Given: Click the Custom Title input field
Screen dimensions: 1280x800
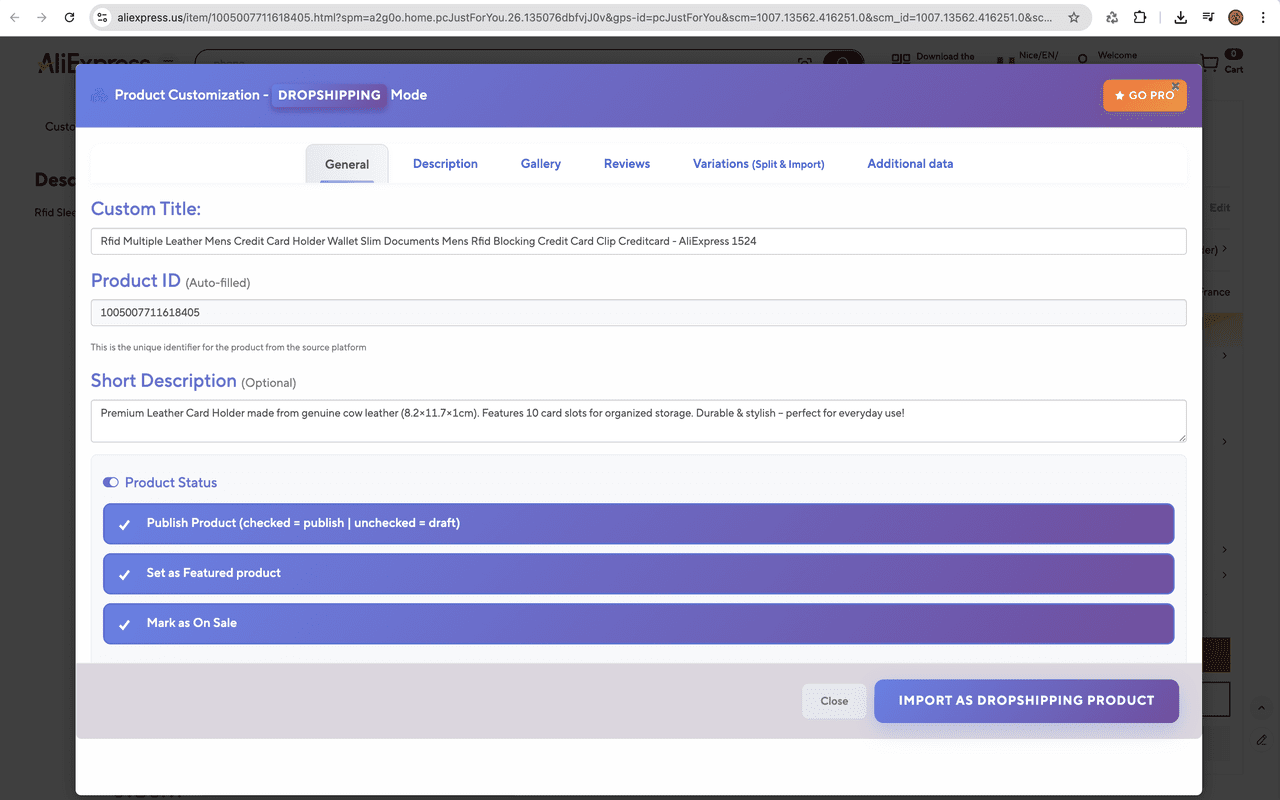Looking at the screenshot, I should pos(638,241).
